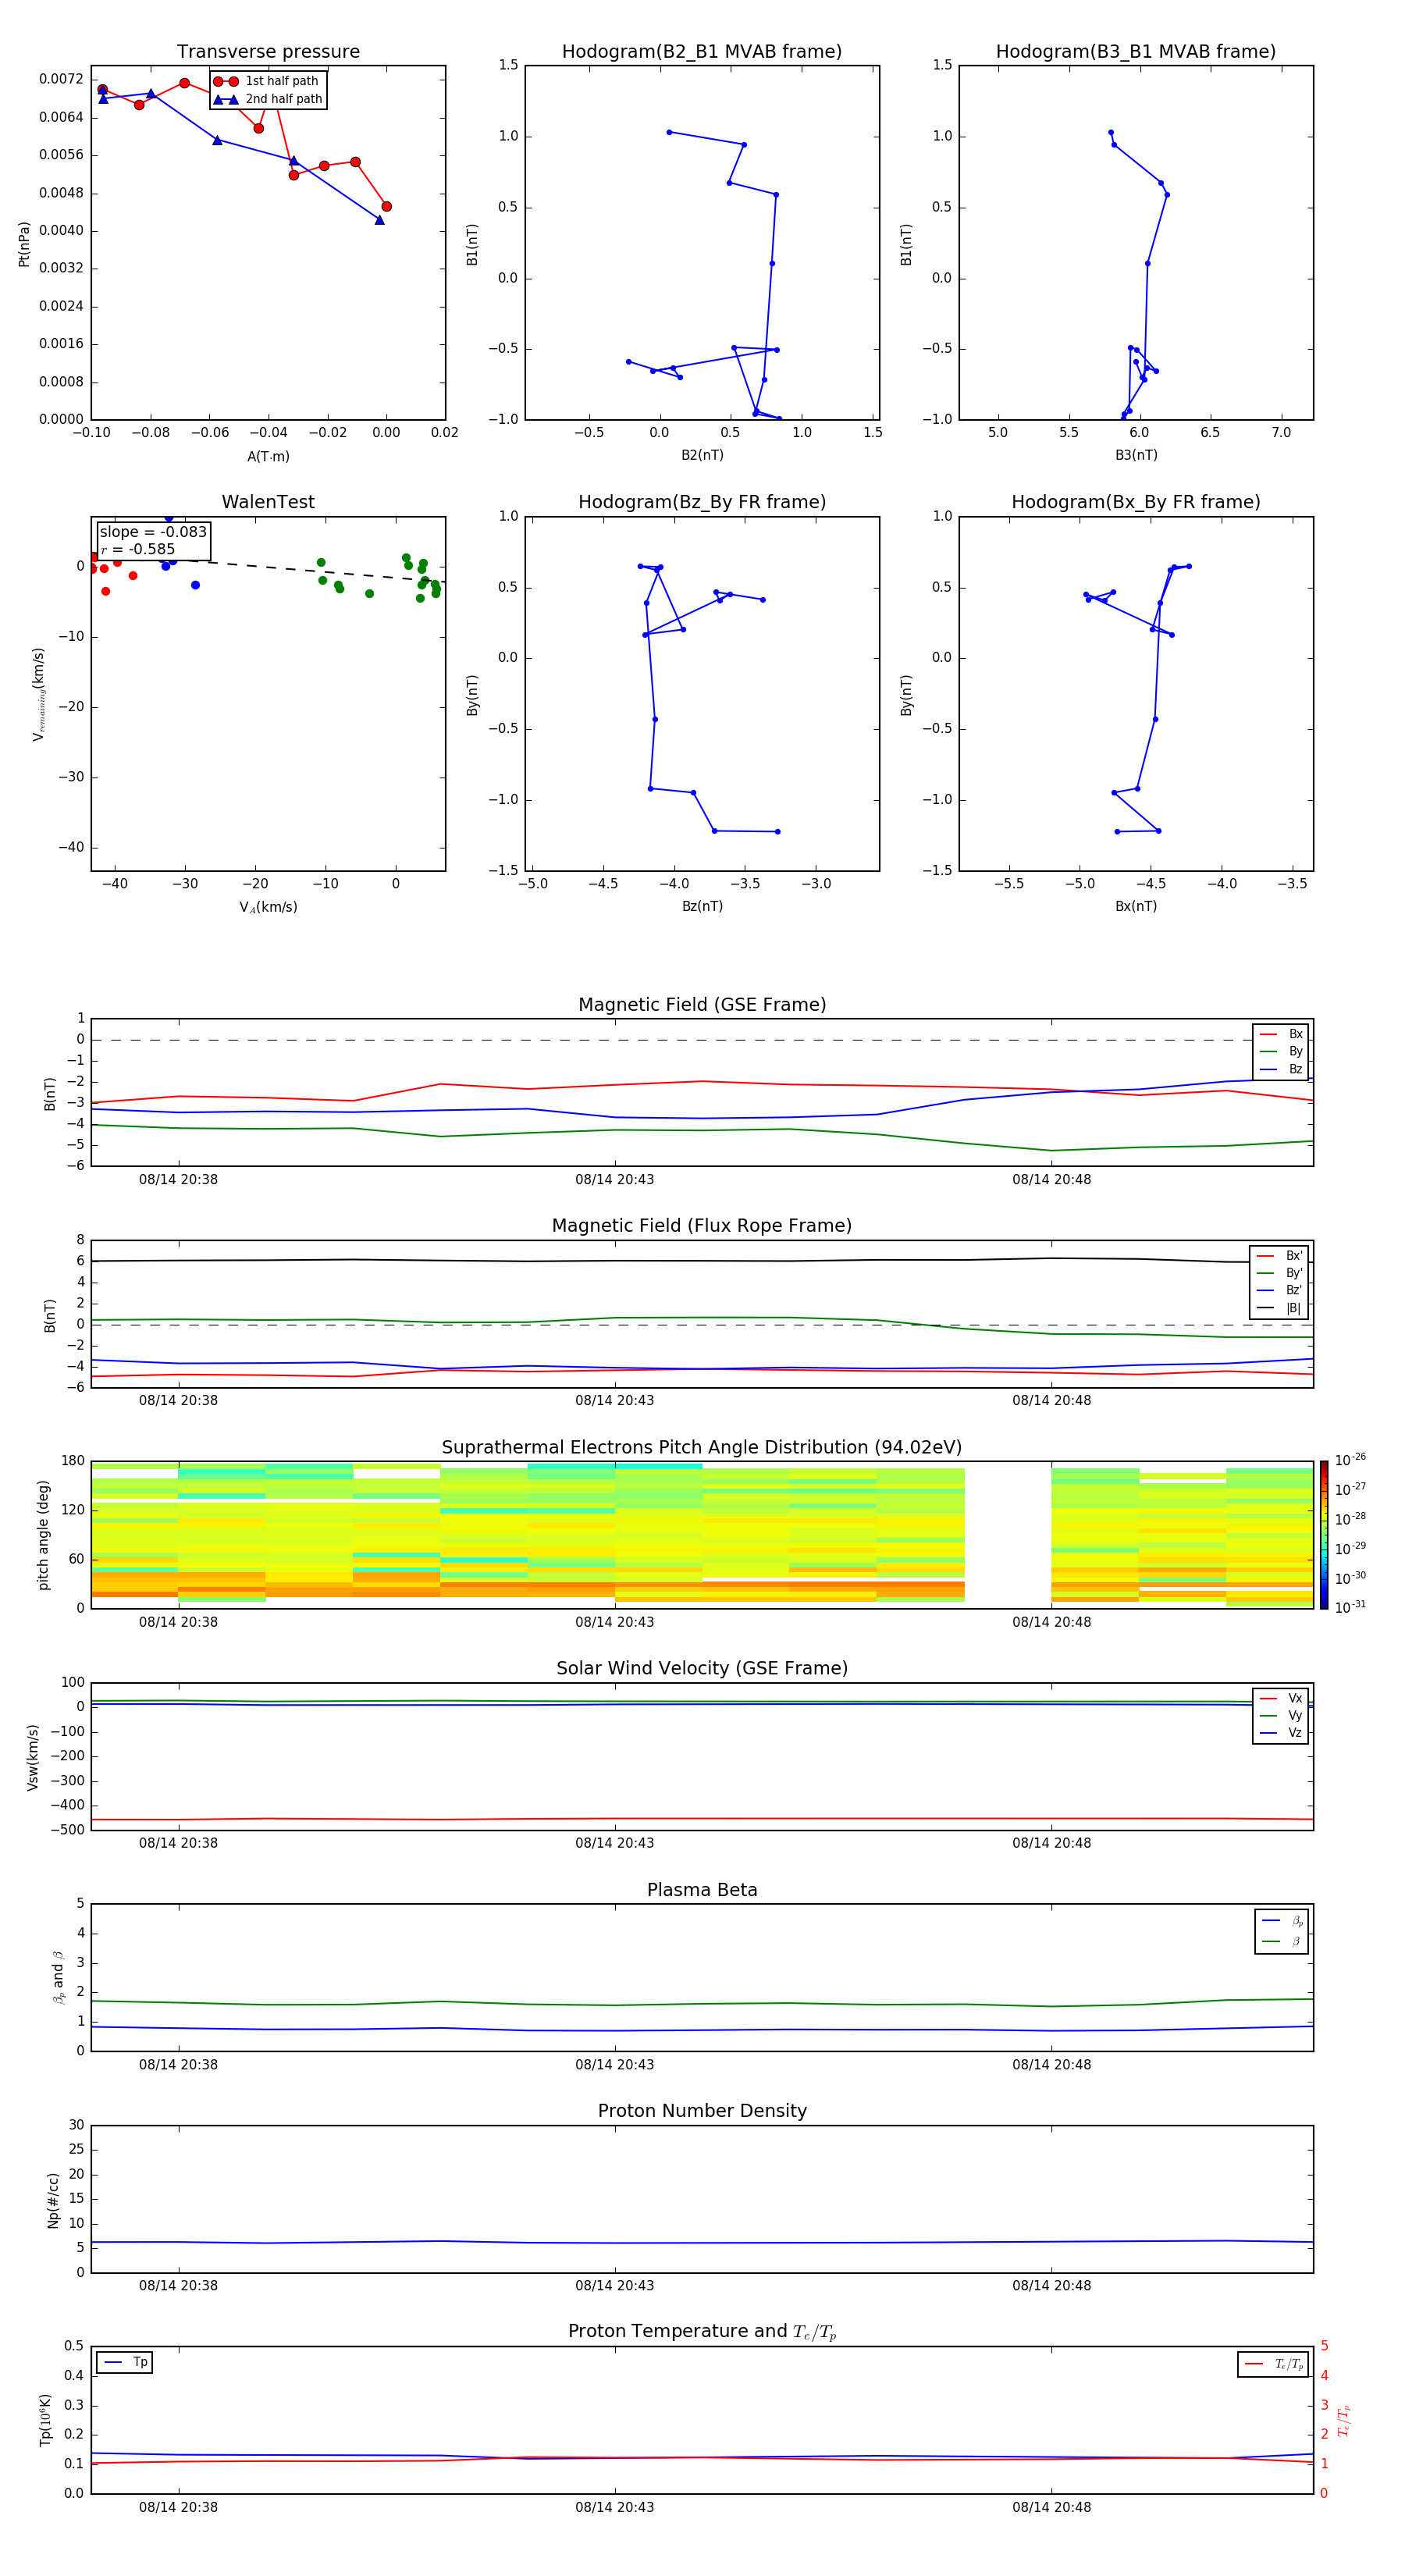The width and height of the screenshot is (1405, 2576).
Task: Click the "A(T·m)" x-axis label
Action: click(x=268, y=457)
